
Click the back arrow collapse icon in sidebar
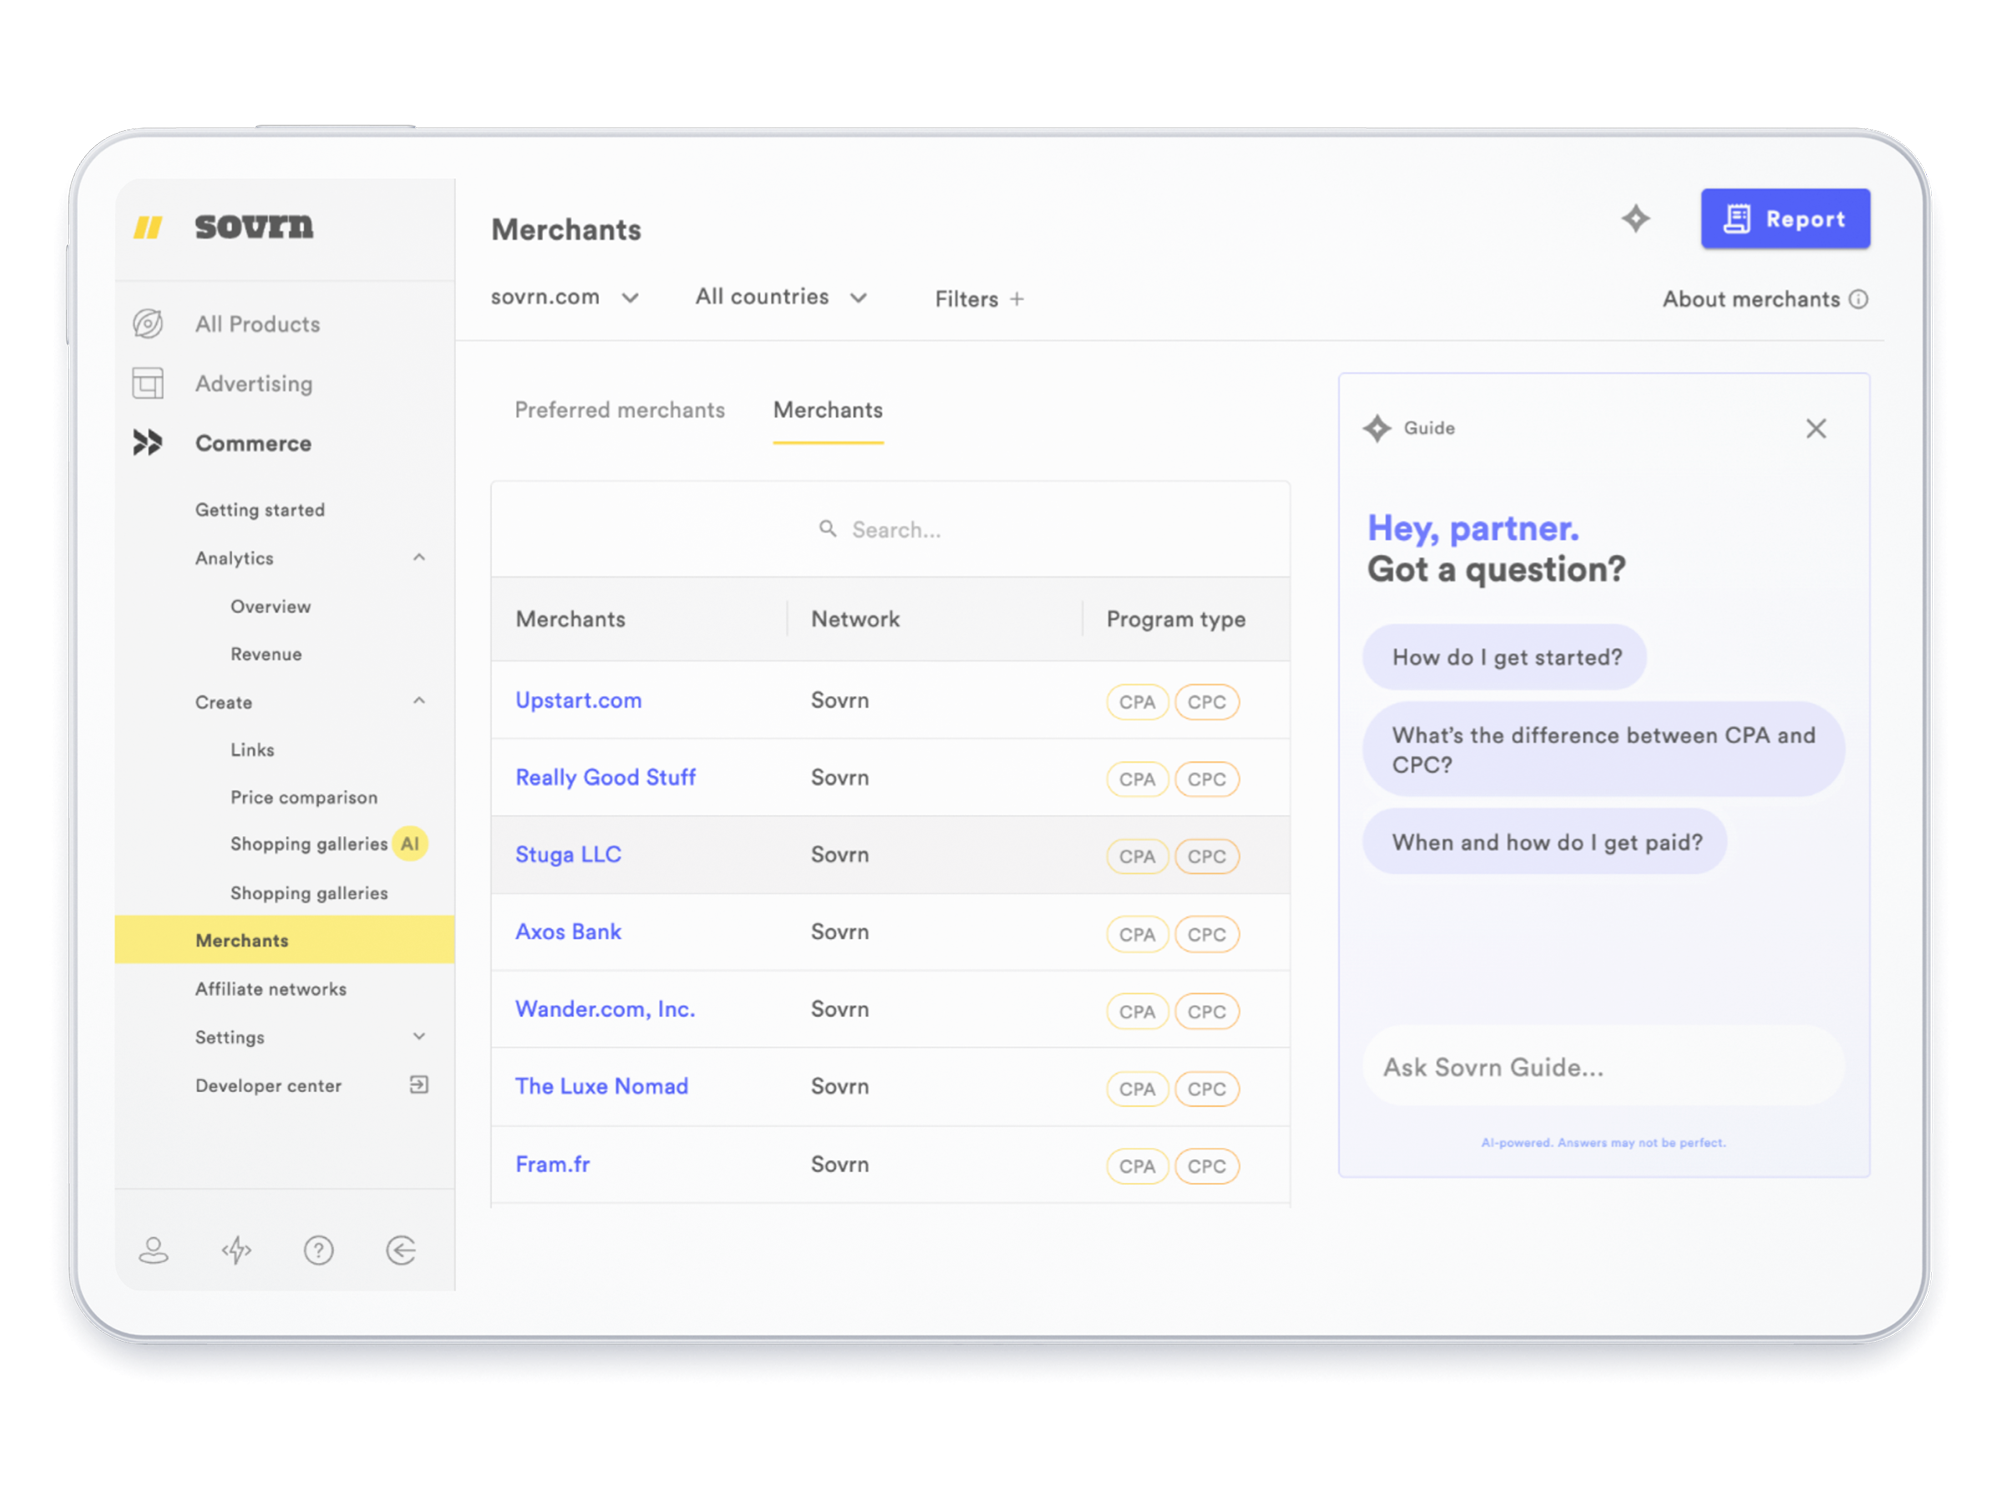401,1250
